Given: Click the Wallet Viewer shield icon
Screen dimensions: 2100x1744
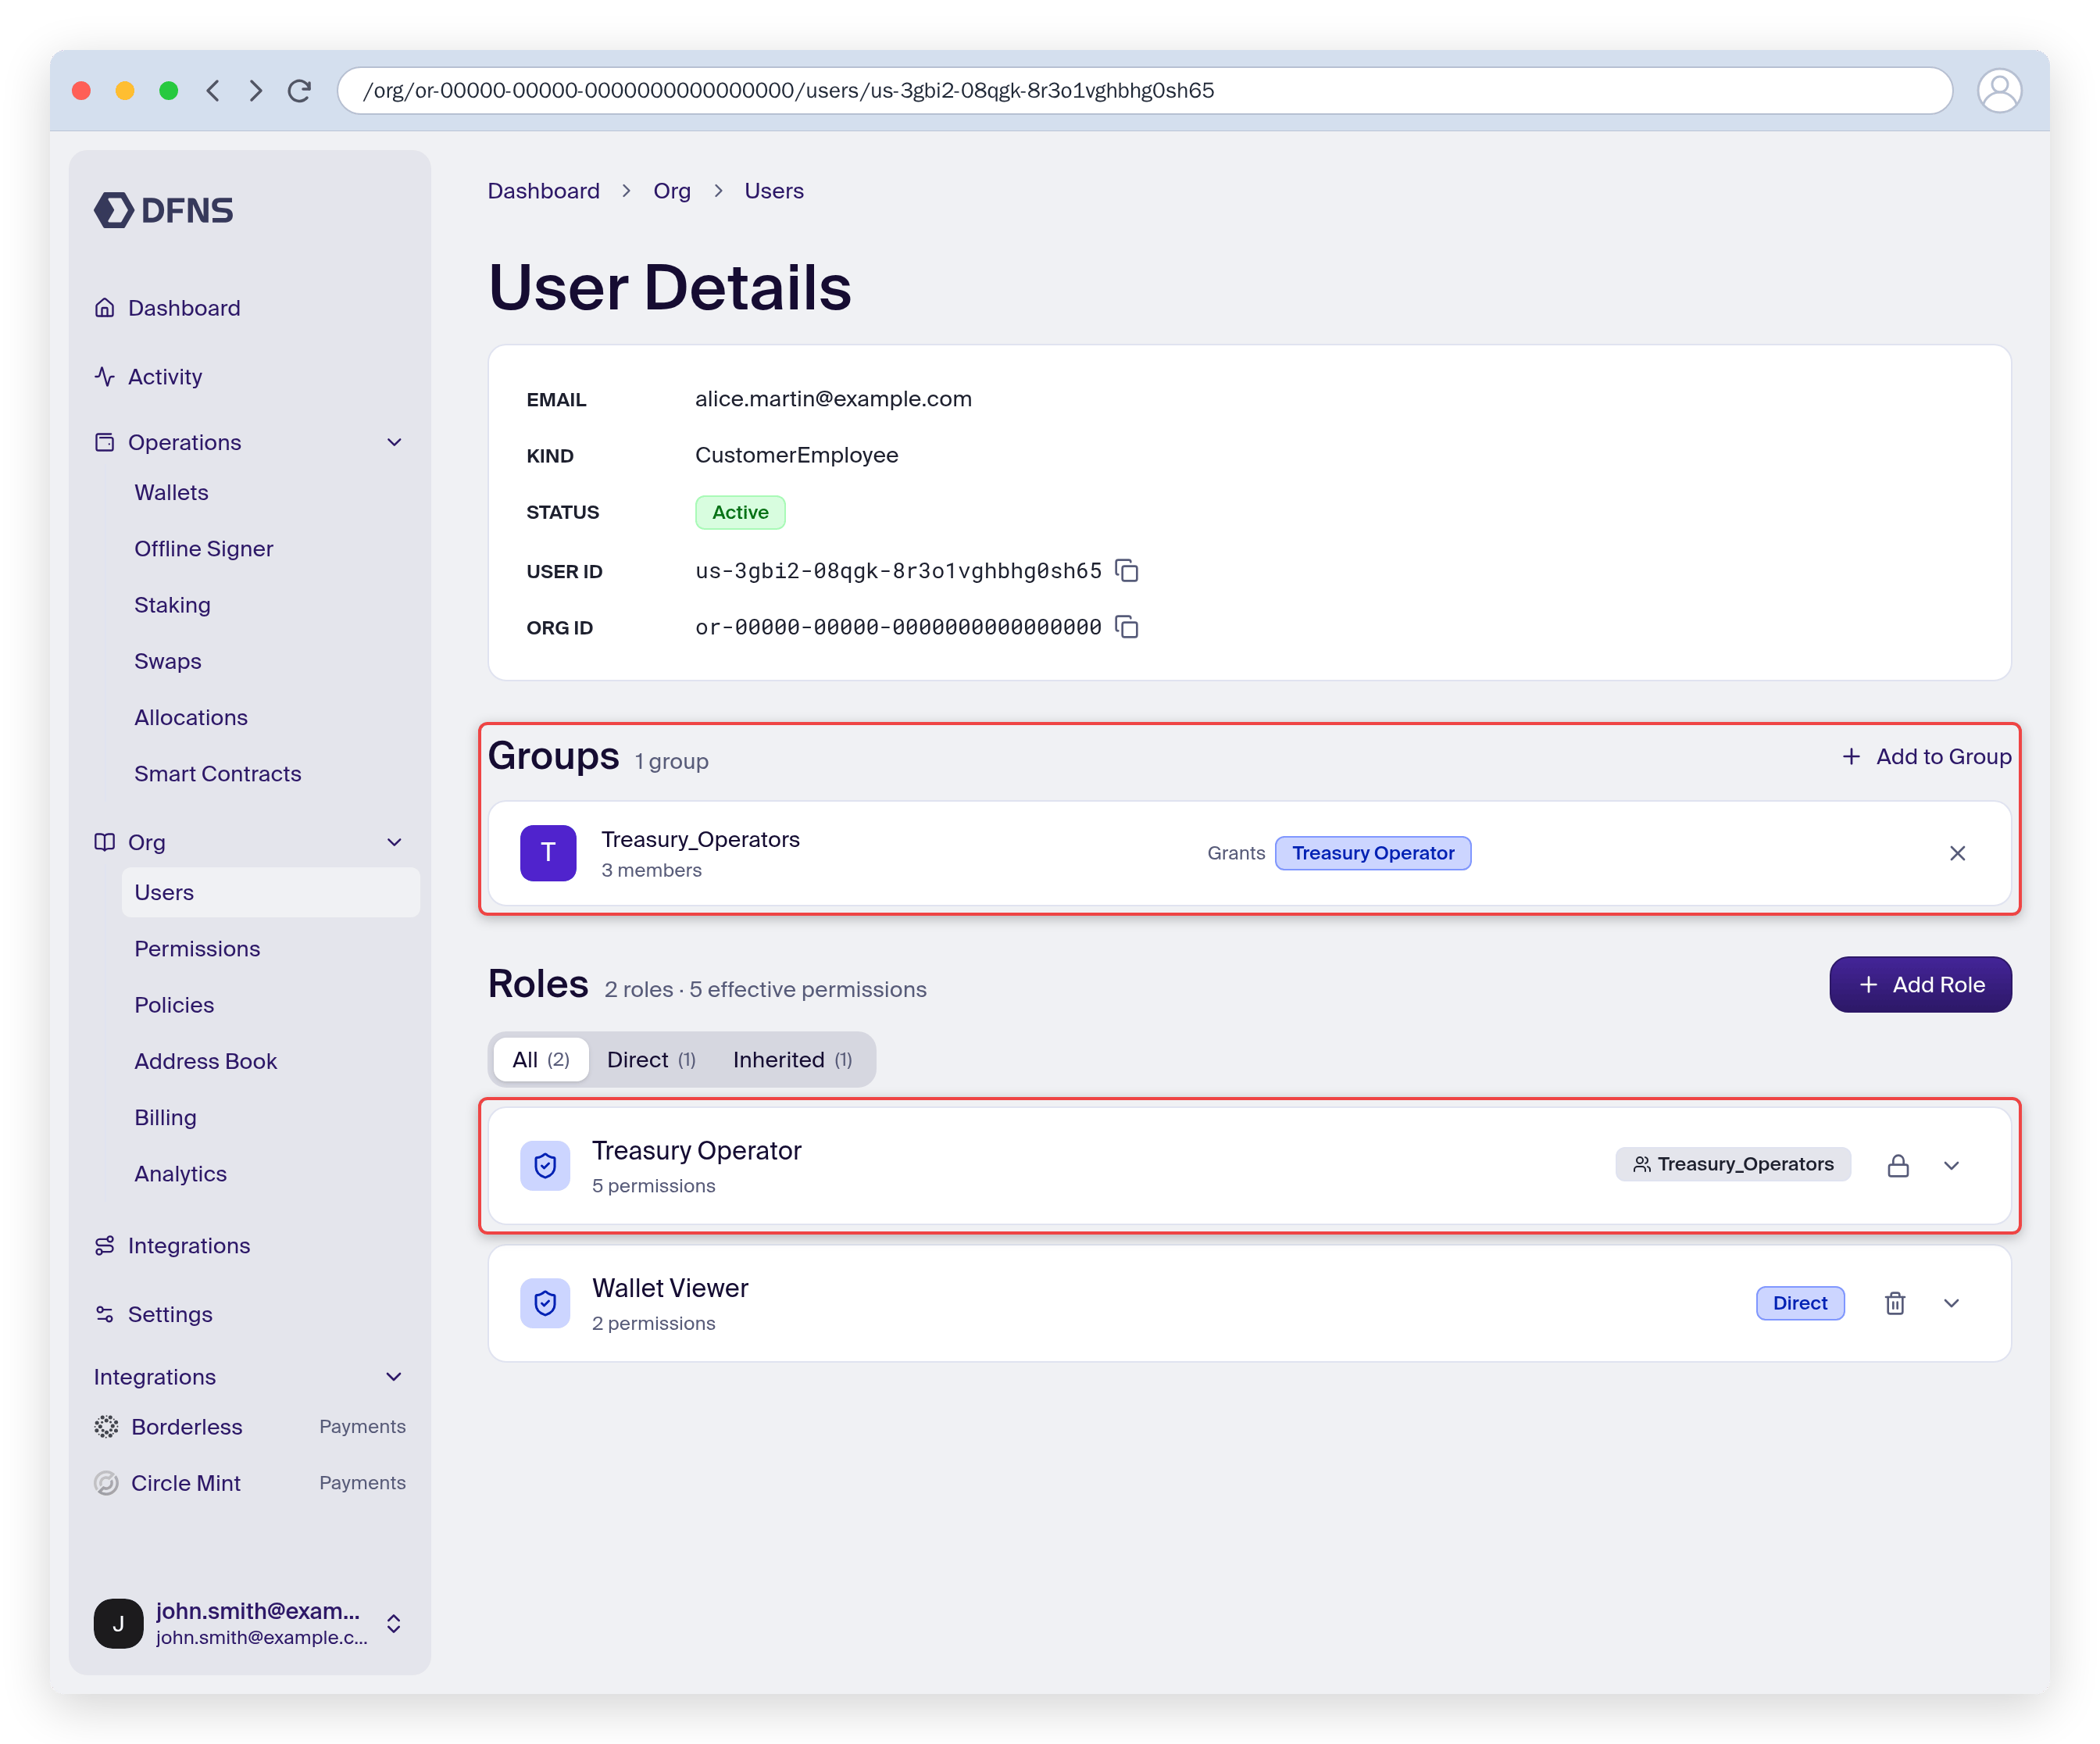Looking at the screenshot, I should [x=545, y=1303].
